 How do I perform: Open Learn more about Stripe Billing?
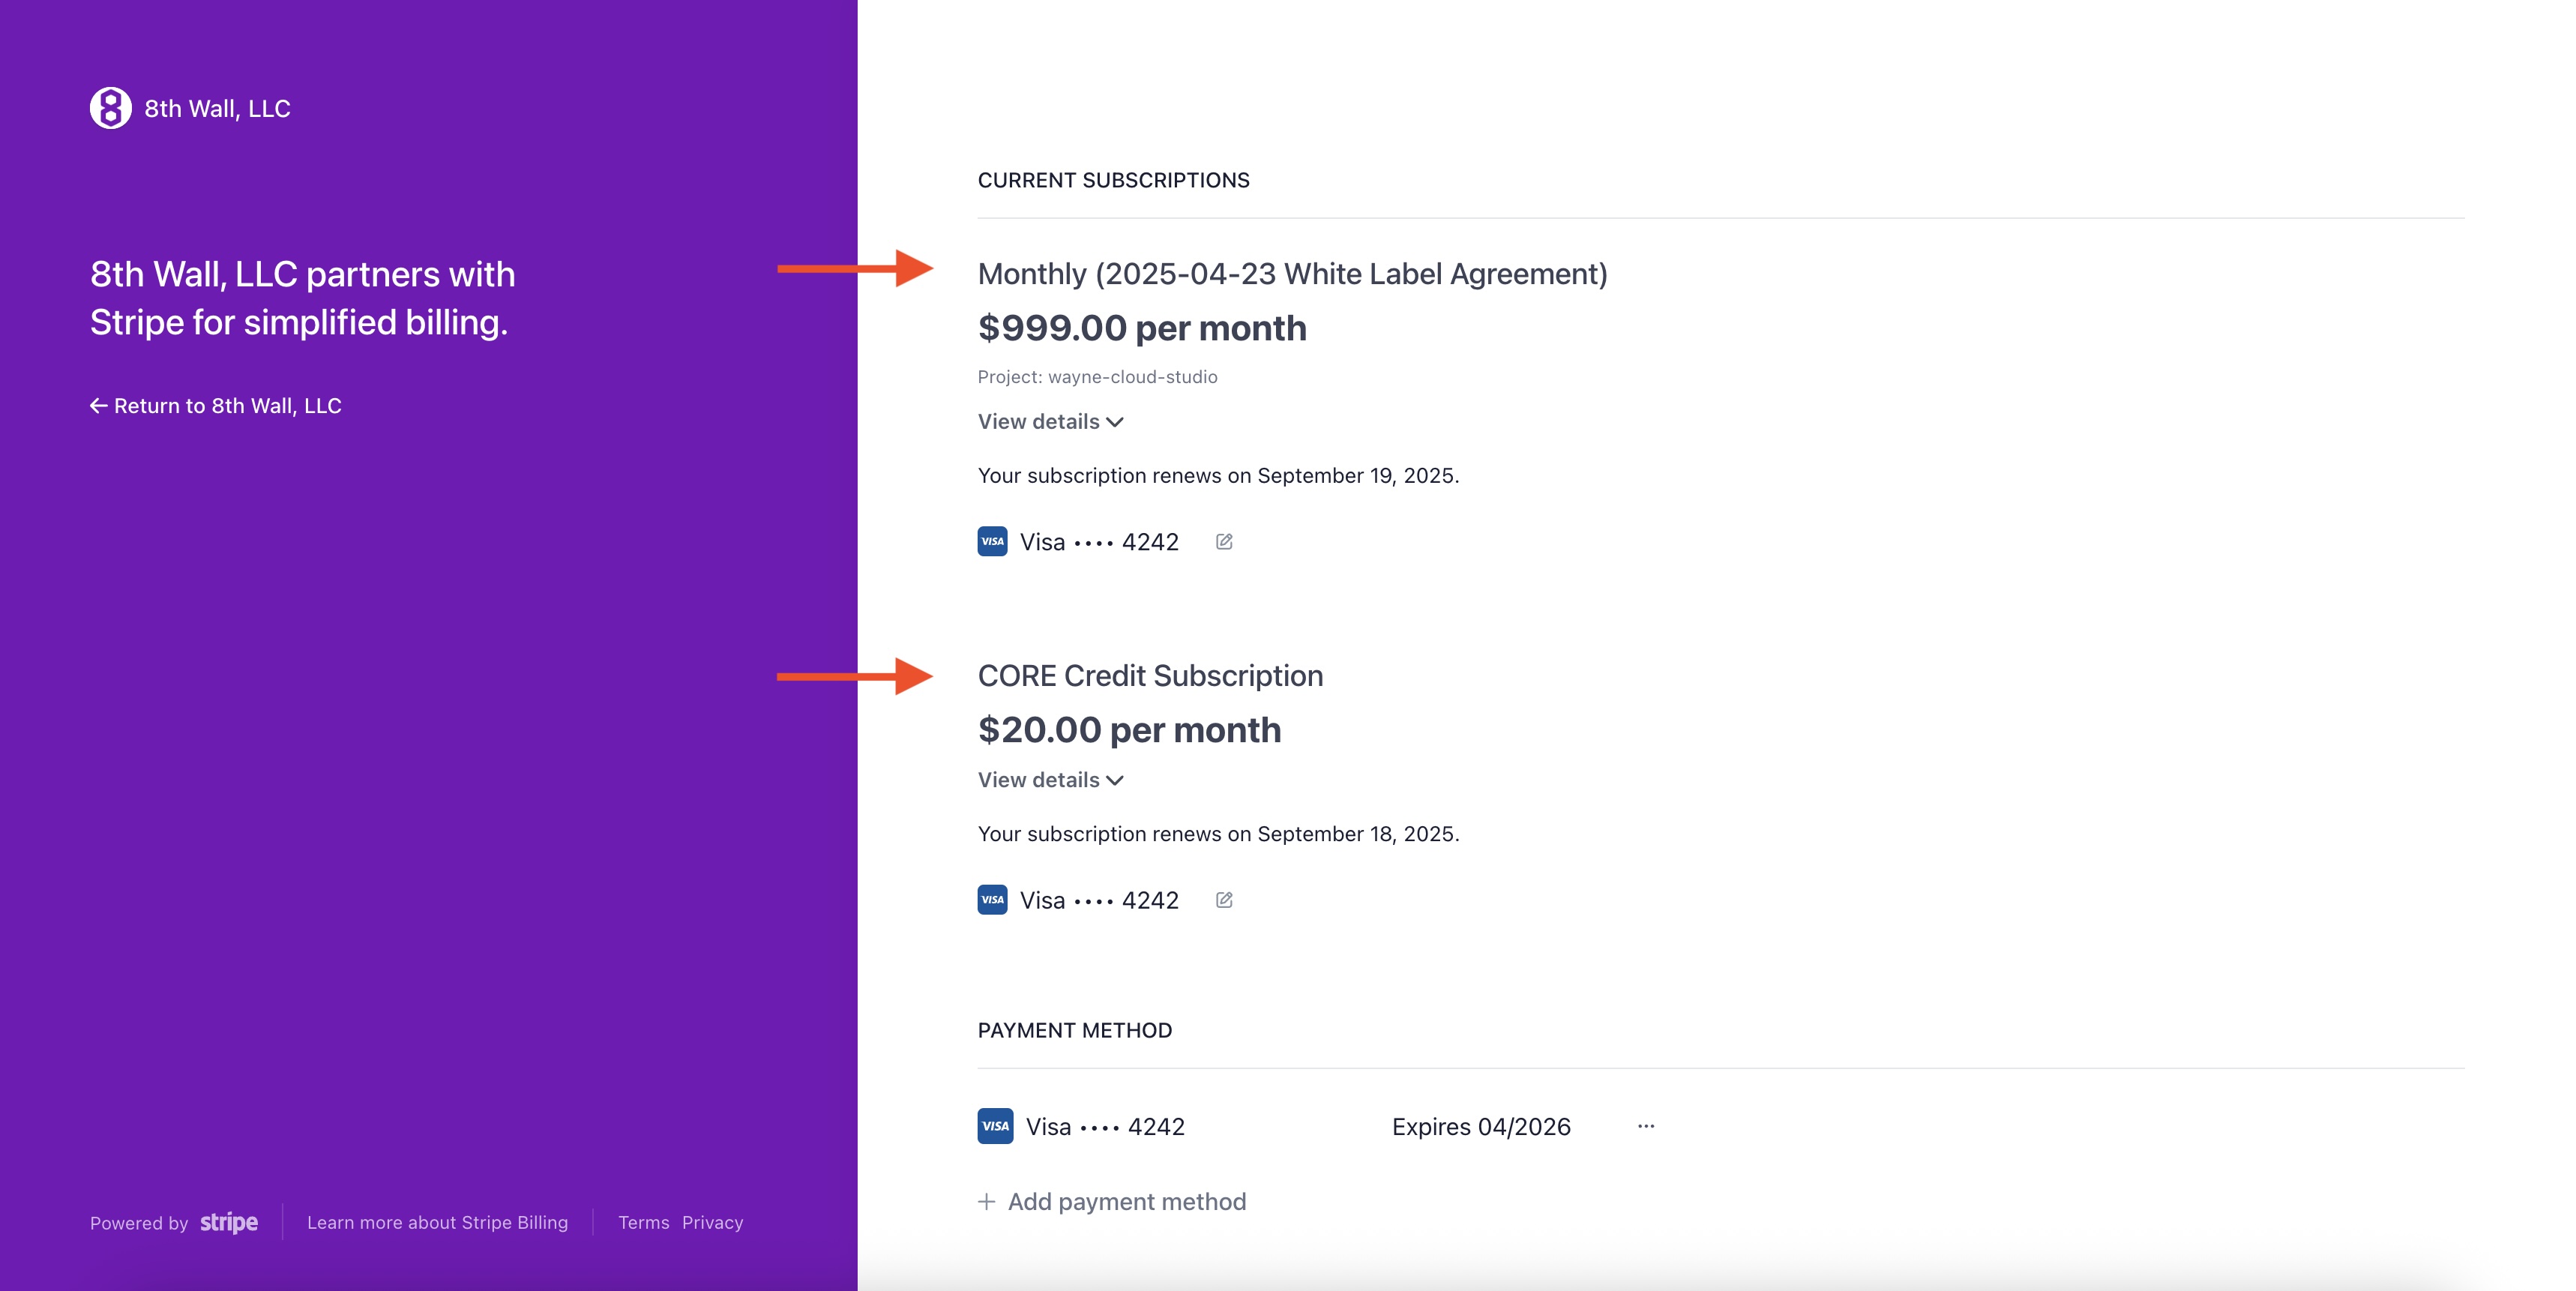click(x=437, y=1222)
